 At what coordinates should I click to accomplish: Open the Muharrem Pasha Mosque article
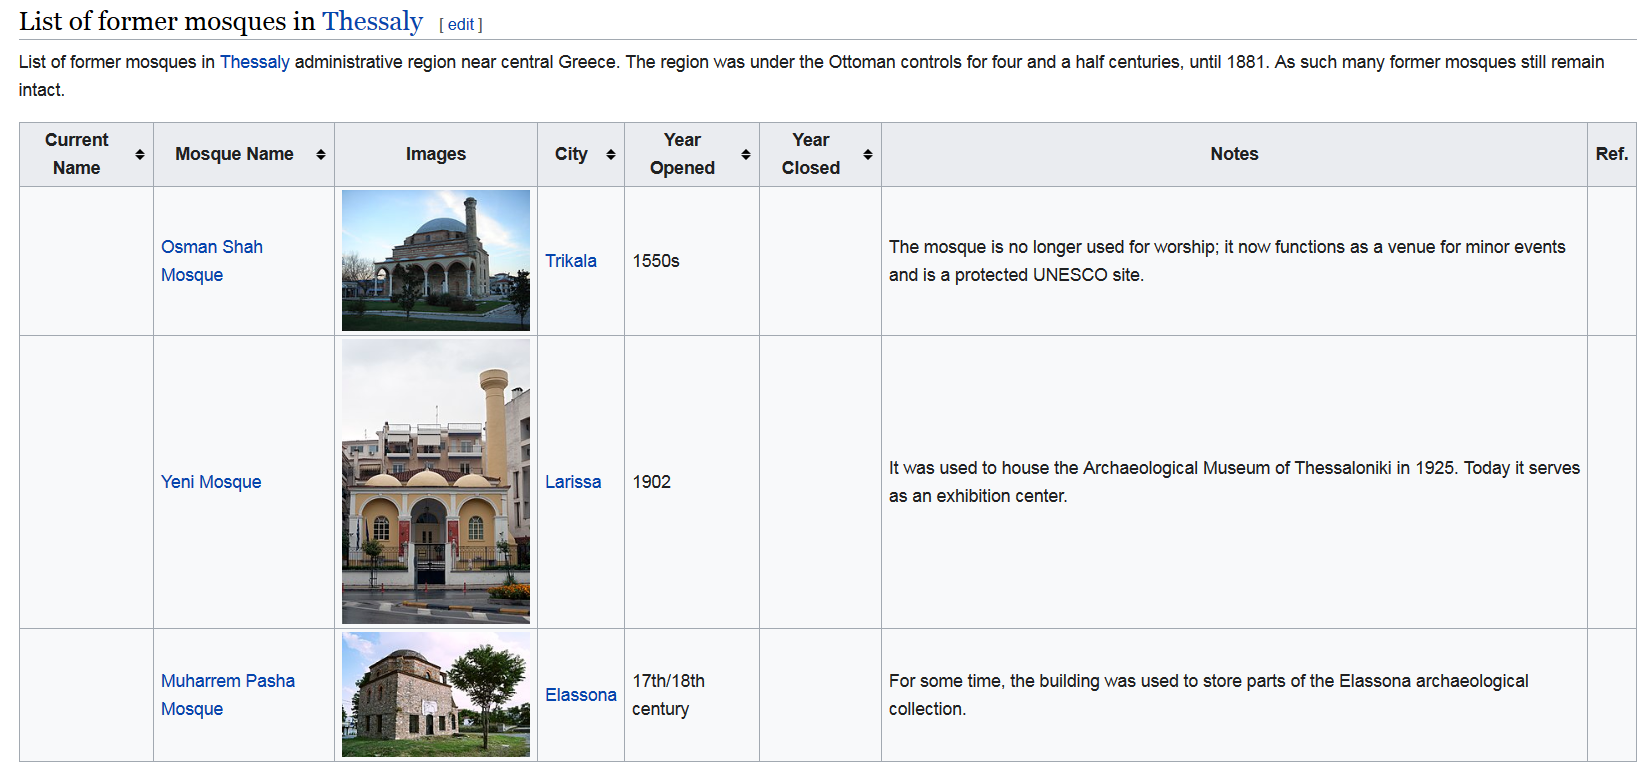[x=228, y=695]
